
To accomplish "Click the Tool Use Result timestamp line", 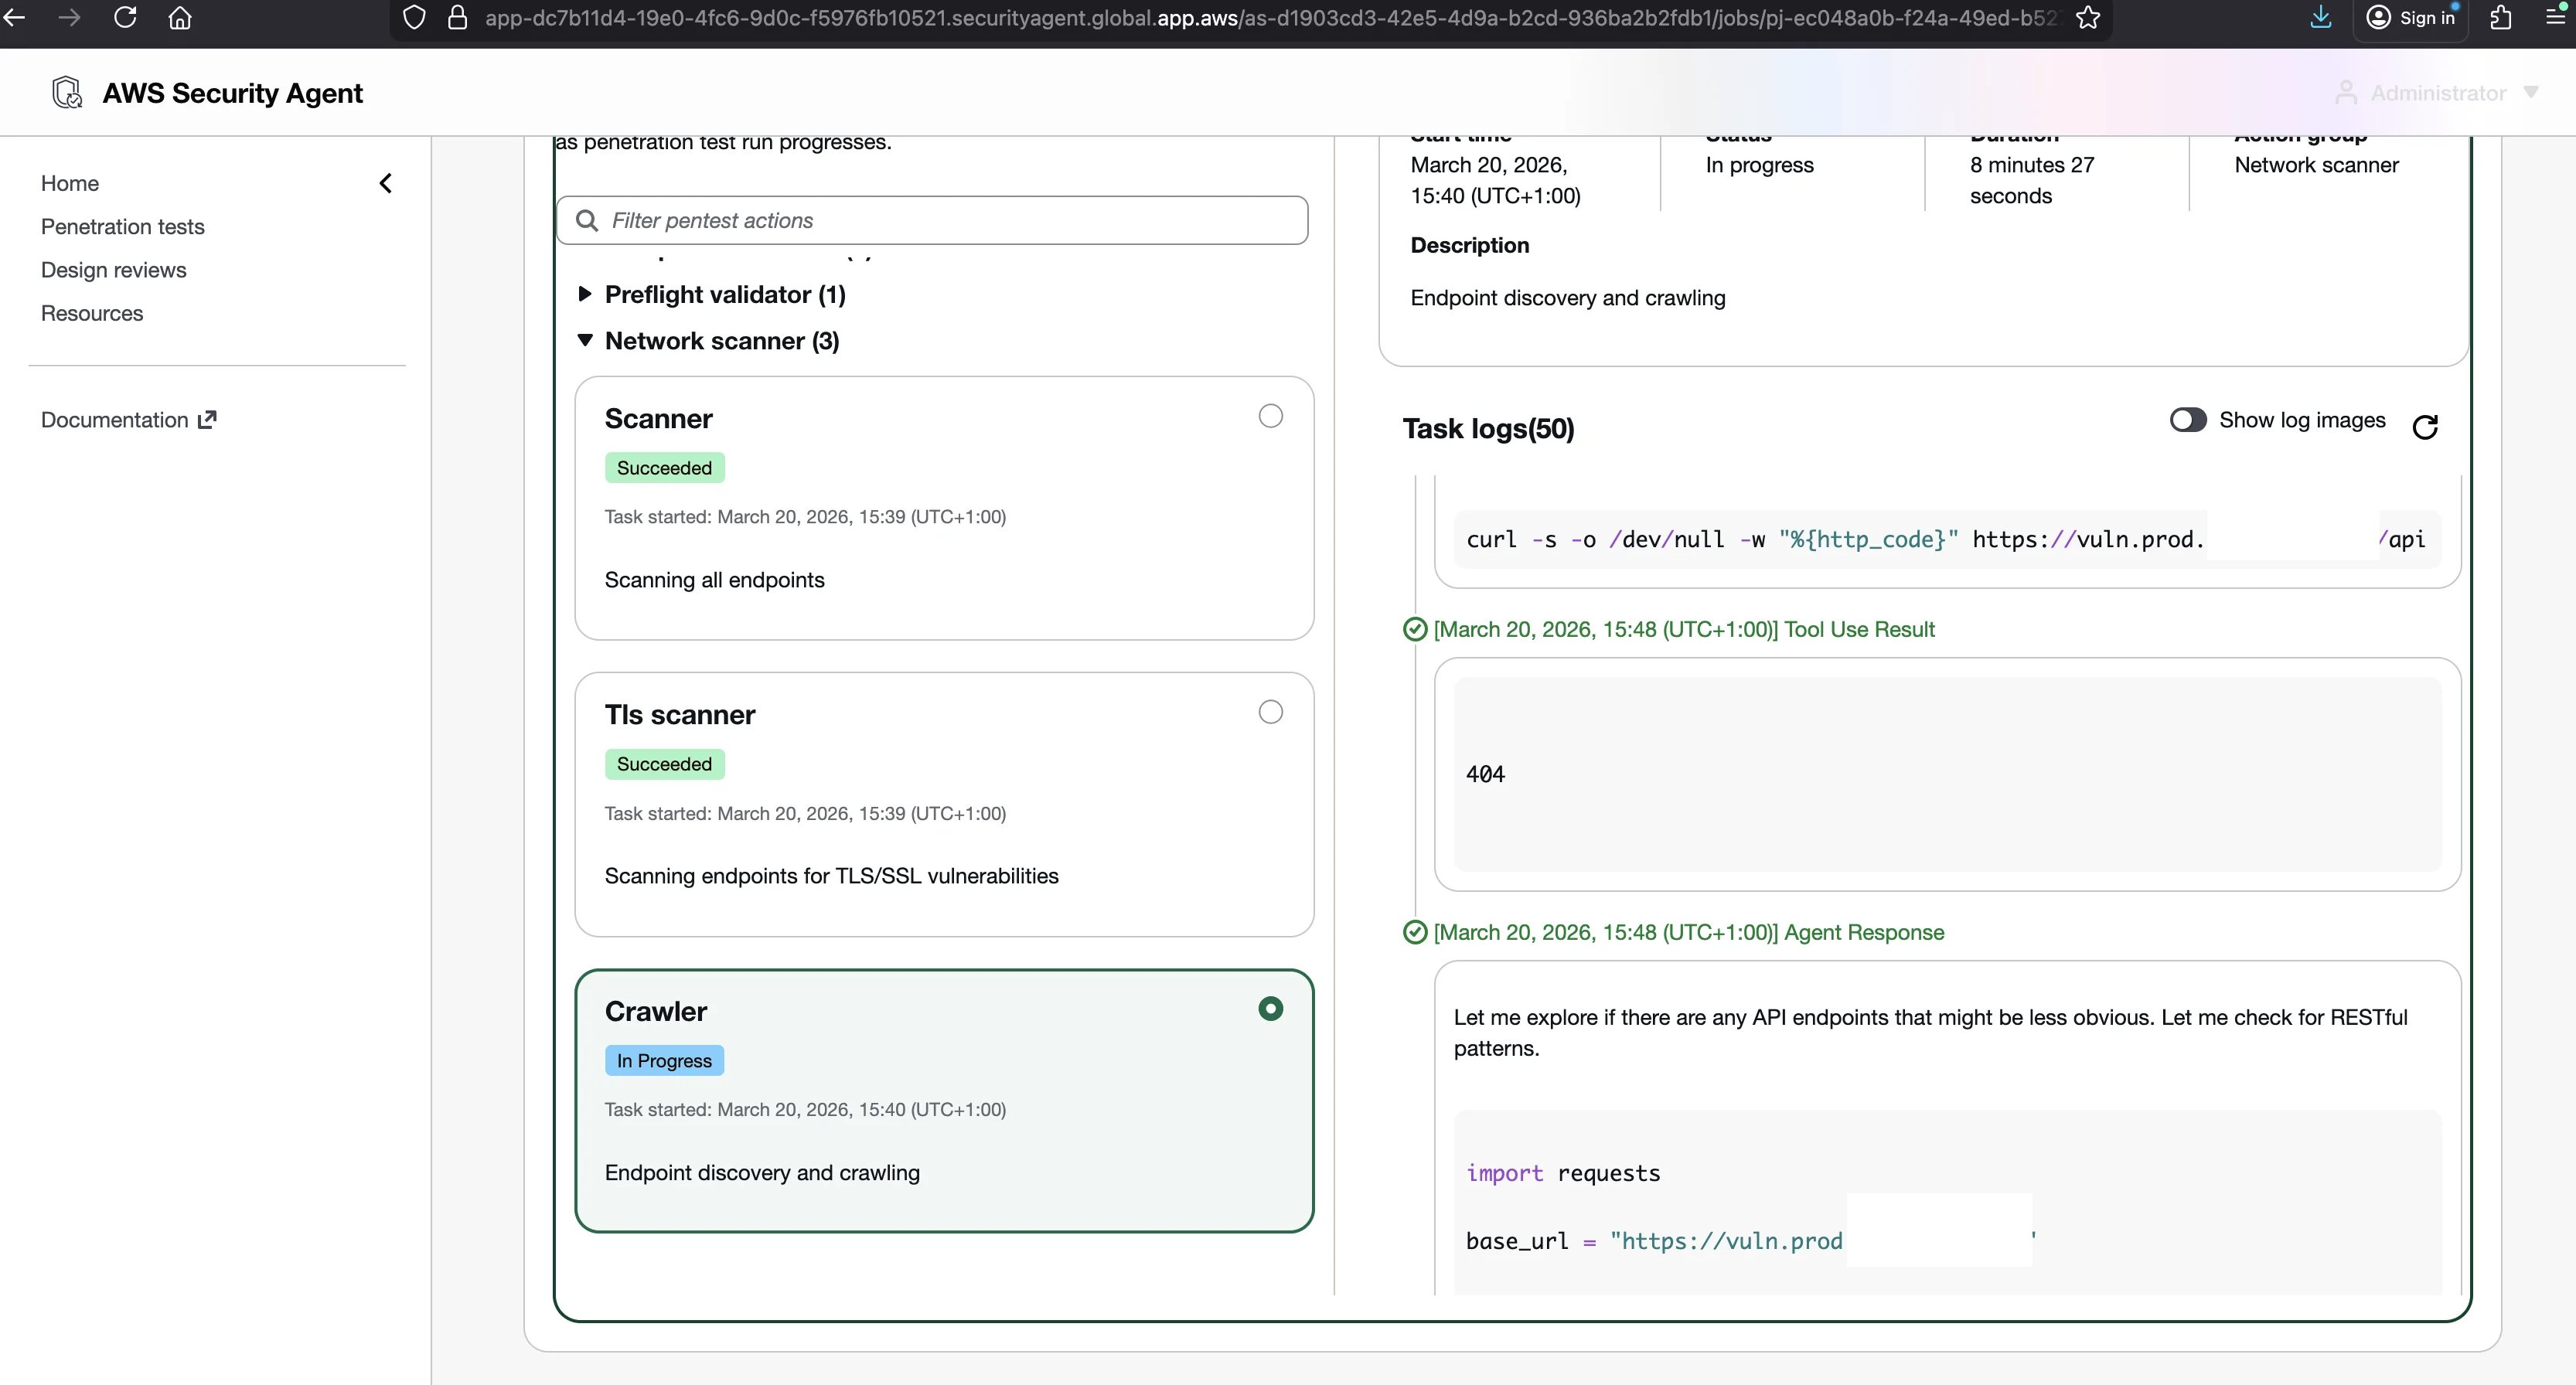I will pyautogui.click(x=1684, y=629).
